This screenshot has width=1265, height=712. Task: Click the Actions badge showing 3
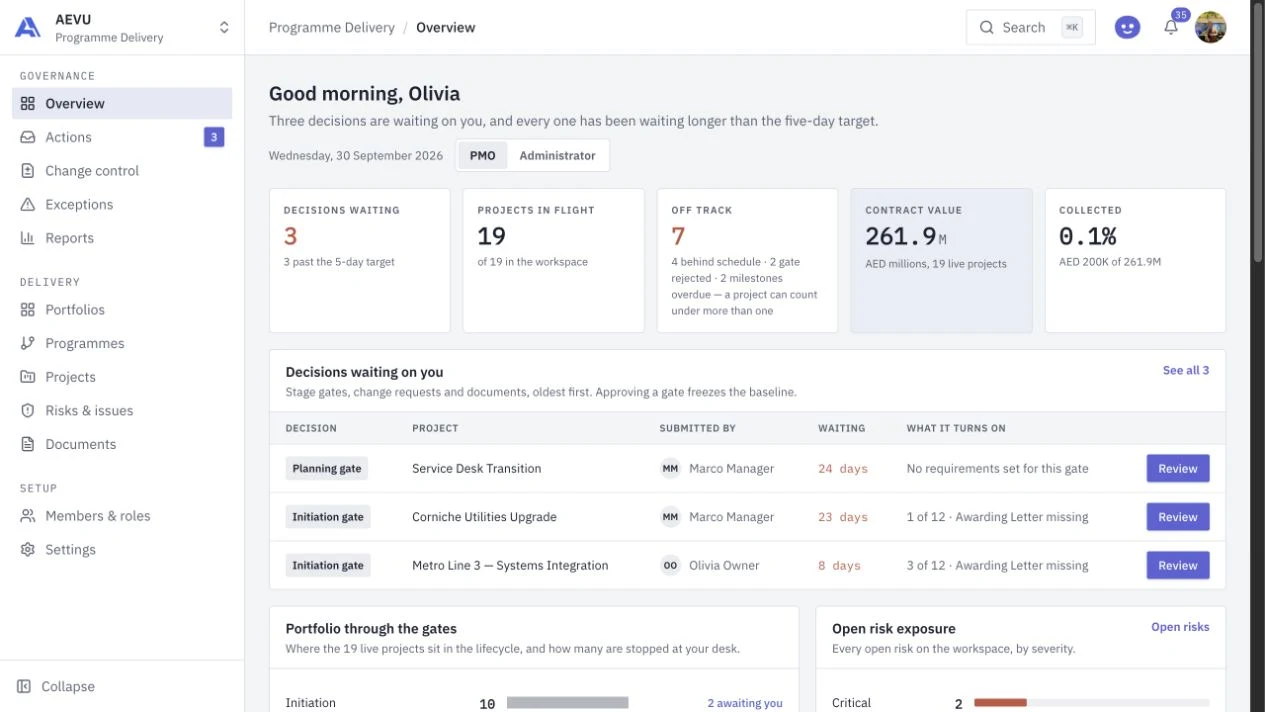coord(214,137)
